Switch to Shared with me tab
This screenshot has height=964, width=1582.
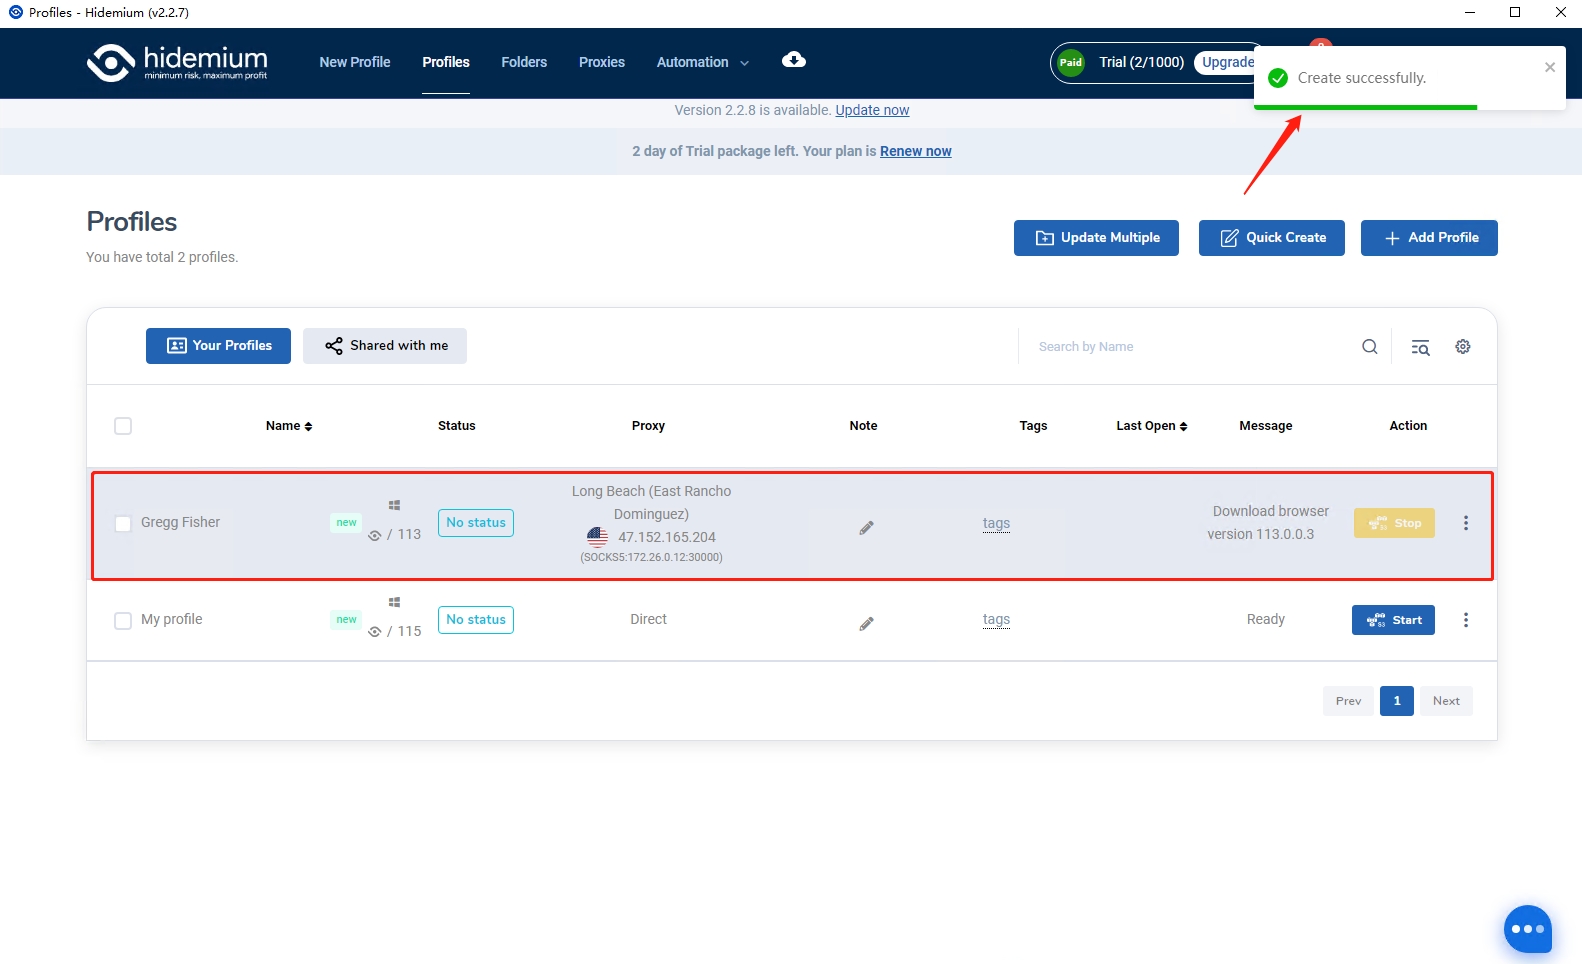385,346
